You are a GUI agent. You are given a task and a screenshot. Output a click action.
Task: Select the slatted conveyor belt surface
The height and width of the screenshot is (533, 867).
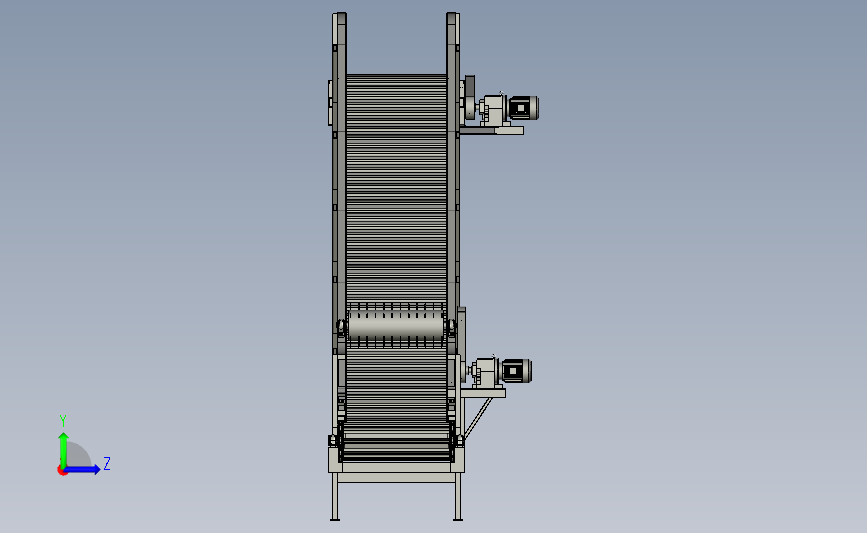pyautogui.click(x=396, y=188)
